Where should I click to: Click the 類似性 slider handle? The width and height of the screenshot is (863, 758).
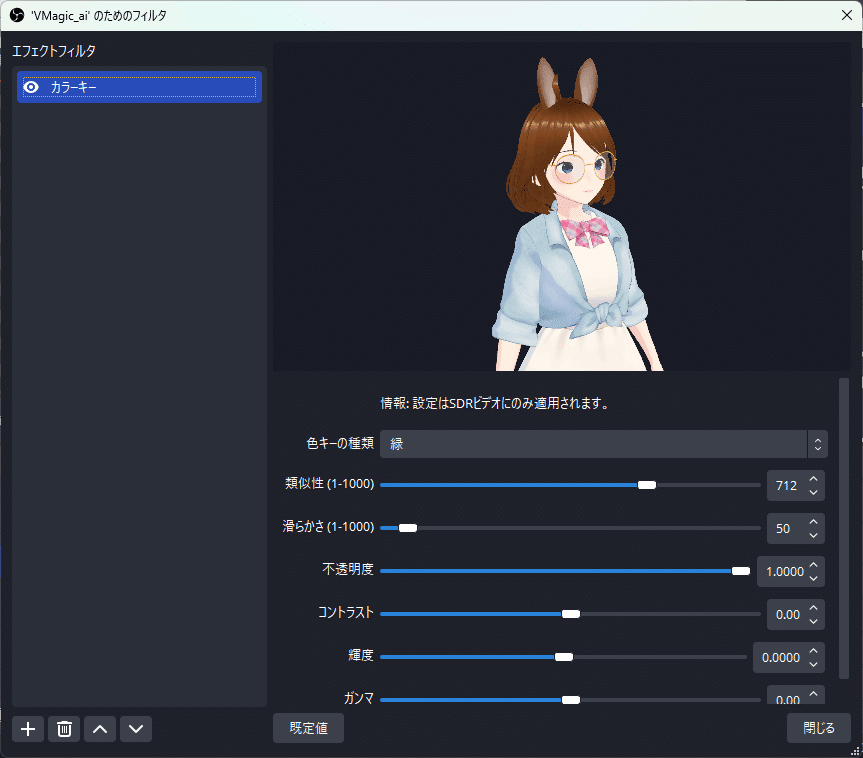[647, 485]
